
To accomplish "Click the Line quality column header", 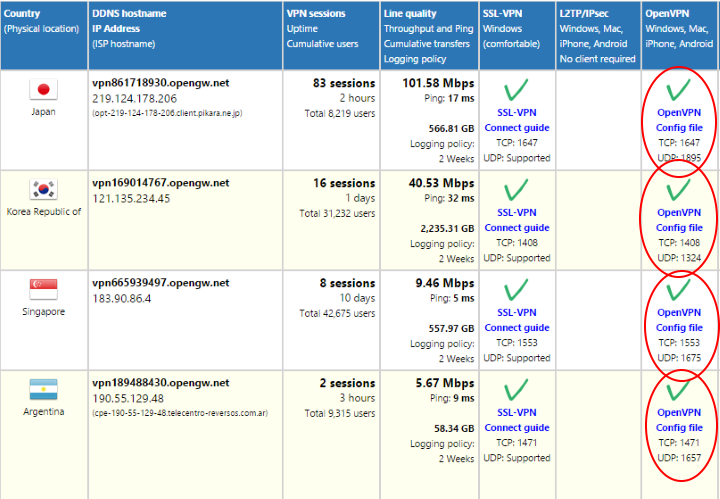I will (x=411, y=14).
